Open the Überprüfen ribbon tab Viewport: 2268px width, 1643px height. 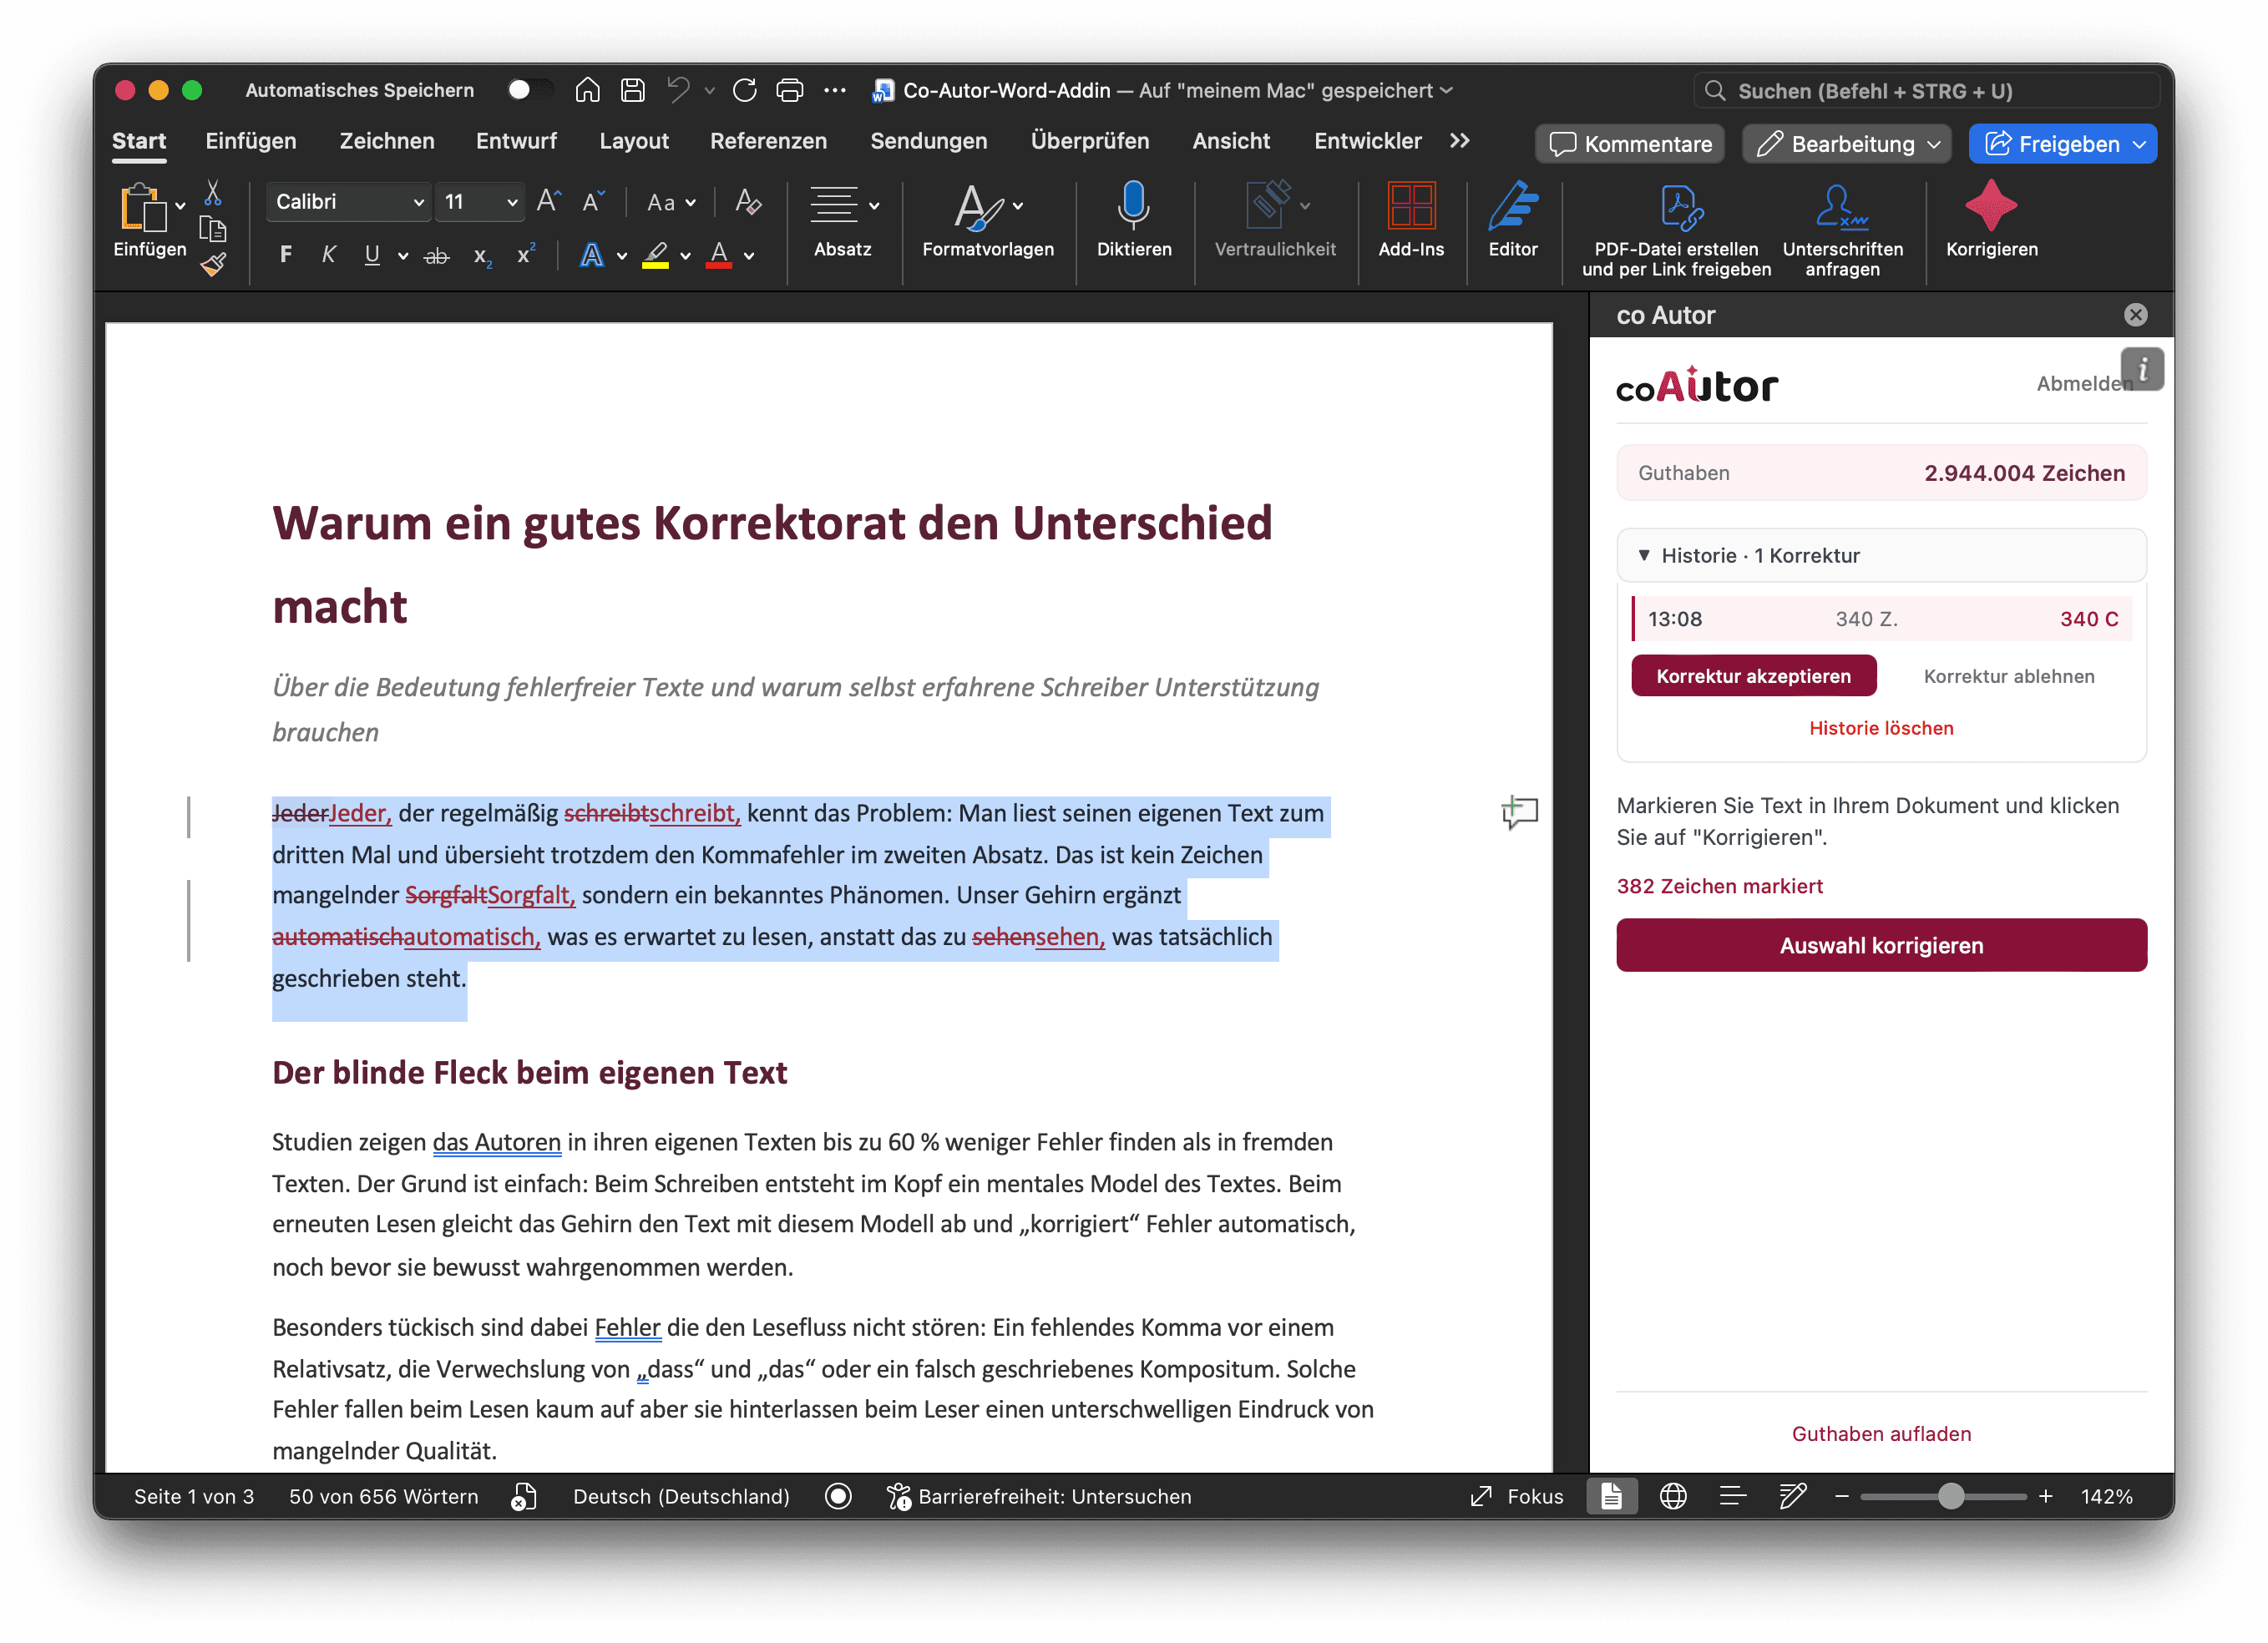1090,141
